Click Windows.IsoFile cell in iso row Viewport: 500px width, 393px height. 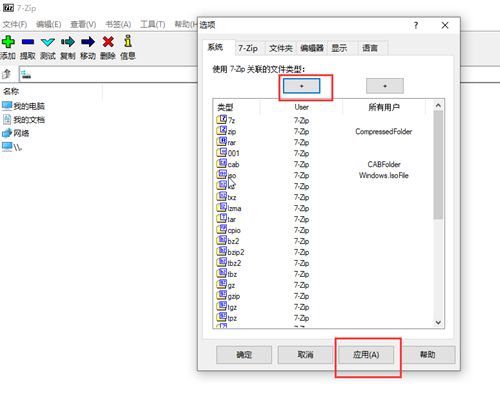point(384,175)
